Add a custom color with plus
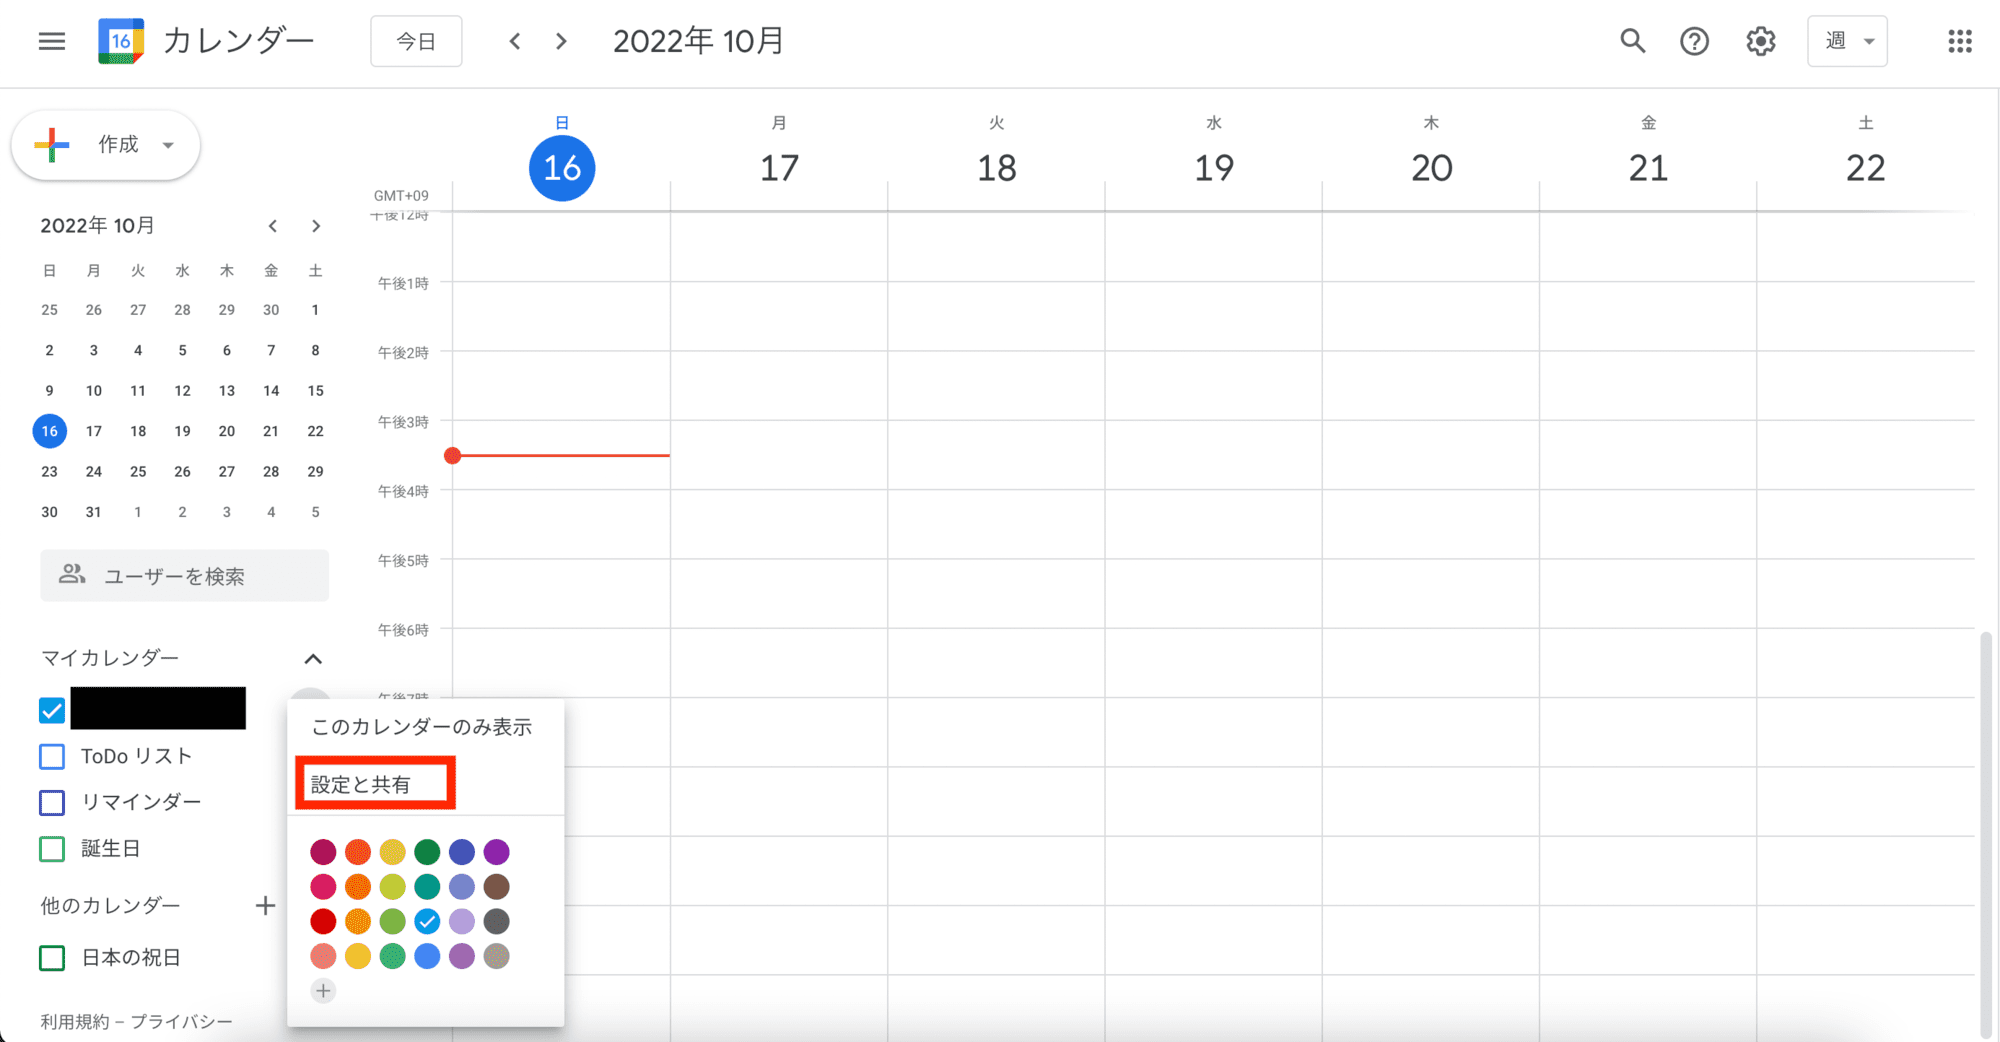The image size is (2000, 1042). point(323,991)
